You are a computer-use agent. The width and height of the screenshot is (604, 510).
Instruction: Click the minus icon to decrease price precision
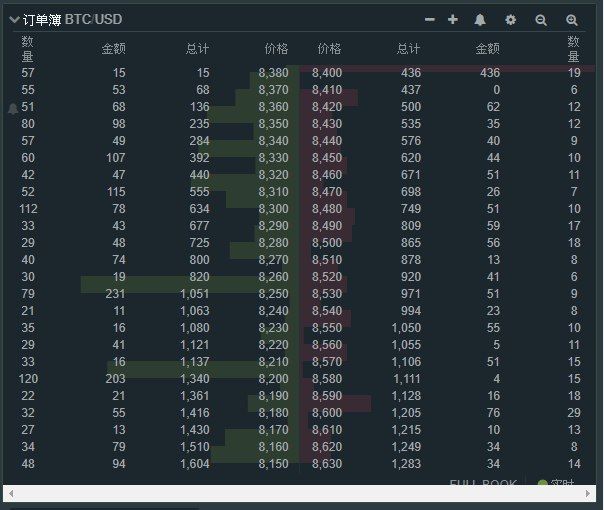point(430,20)
